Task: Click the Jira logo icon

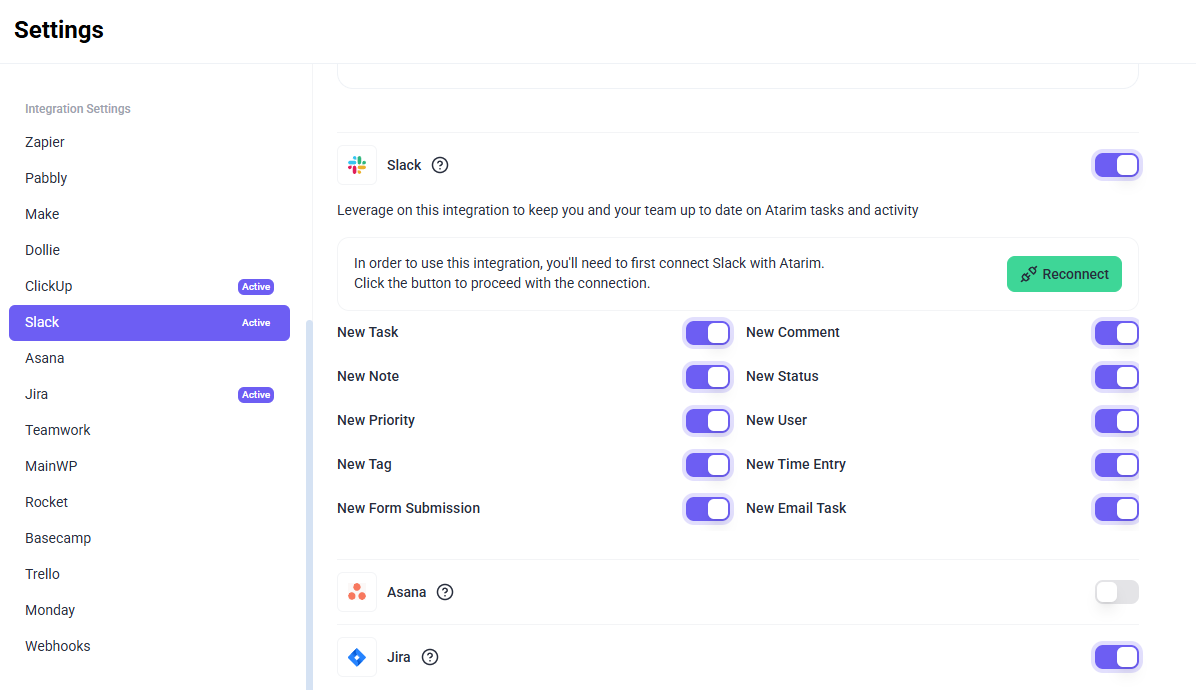Action: click(x=357, y=657)
